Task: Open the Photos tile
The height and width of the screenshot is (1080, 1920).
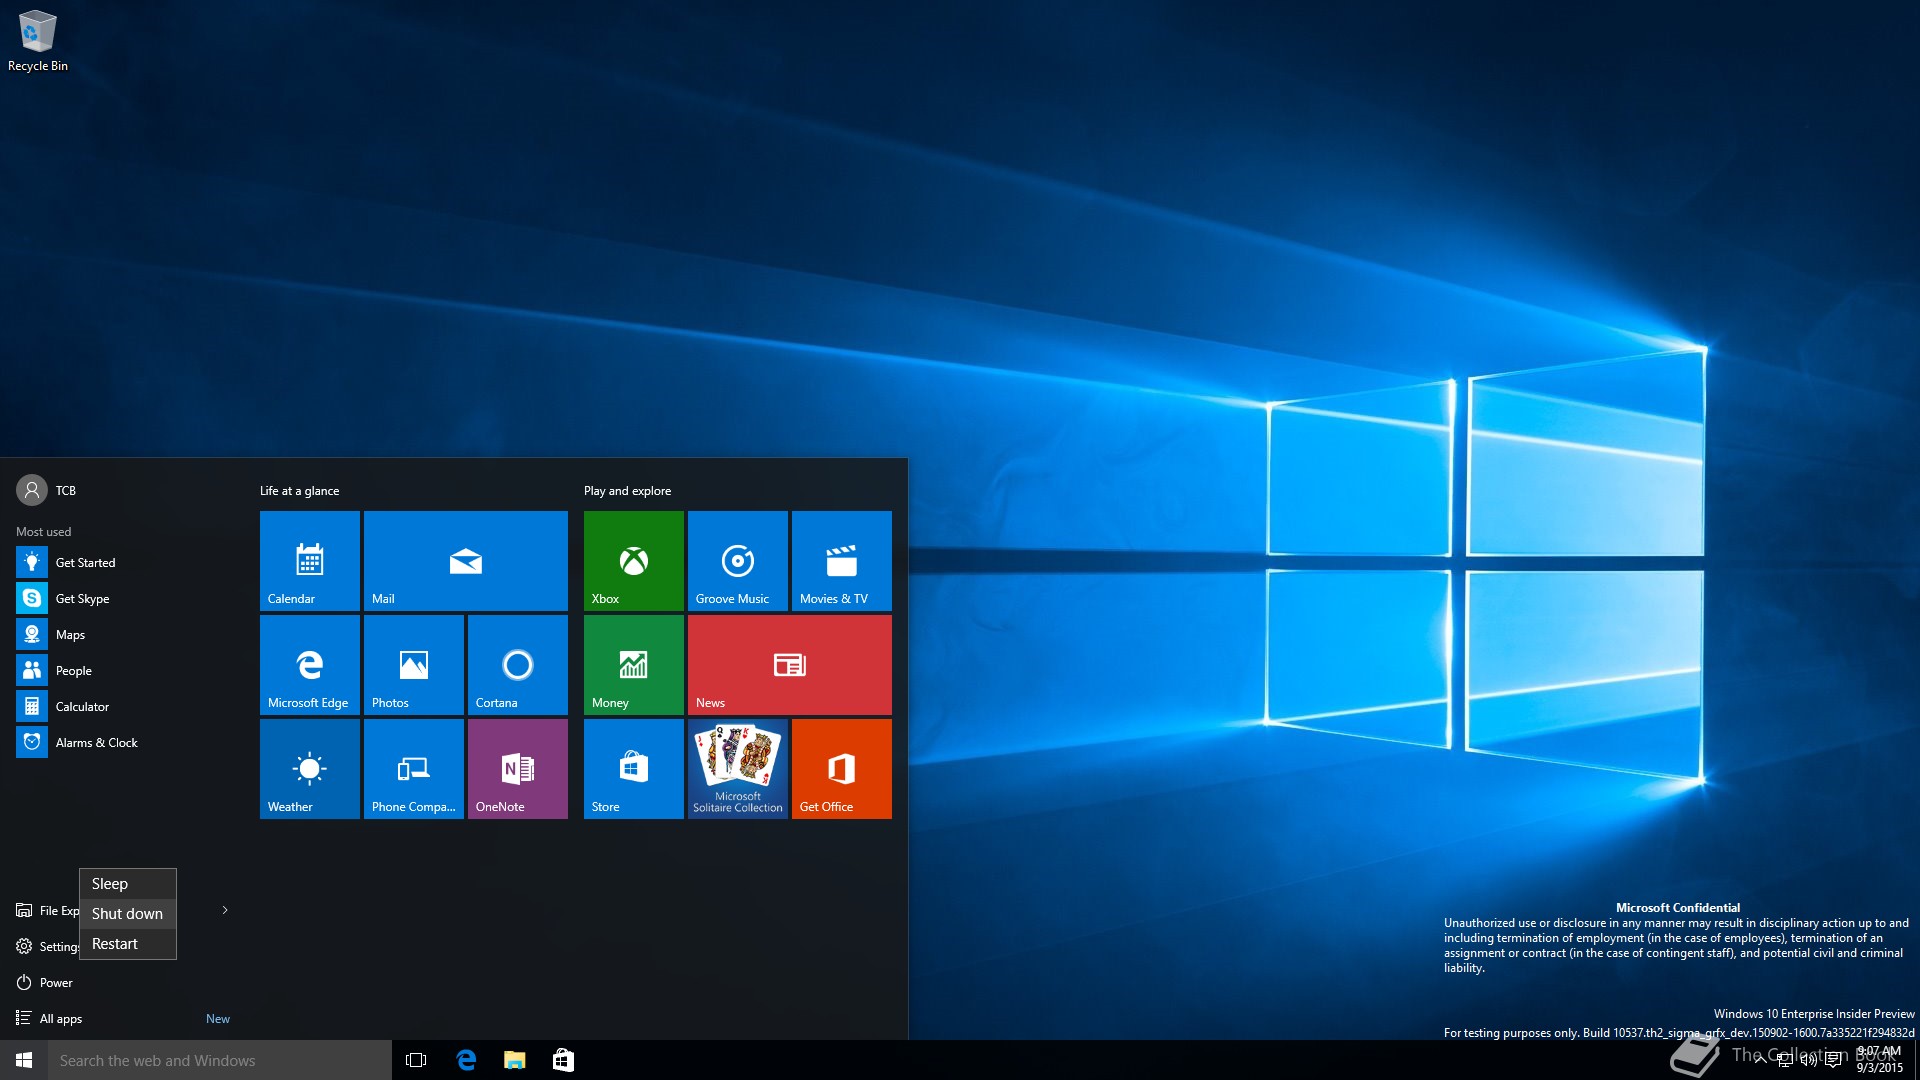Action: click(414, 665)
